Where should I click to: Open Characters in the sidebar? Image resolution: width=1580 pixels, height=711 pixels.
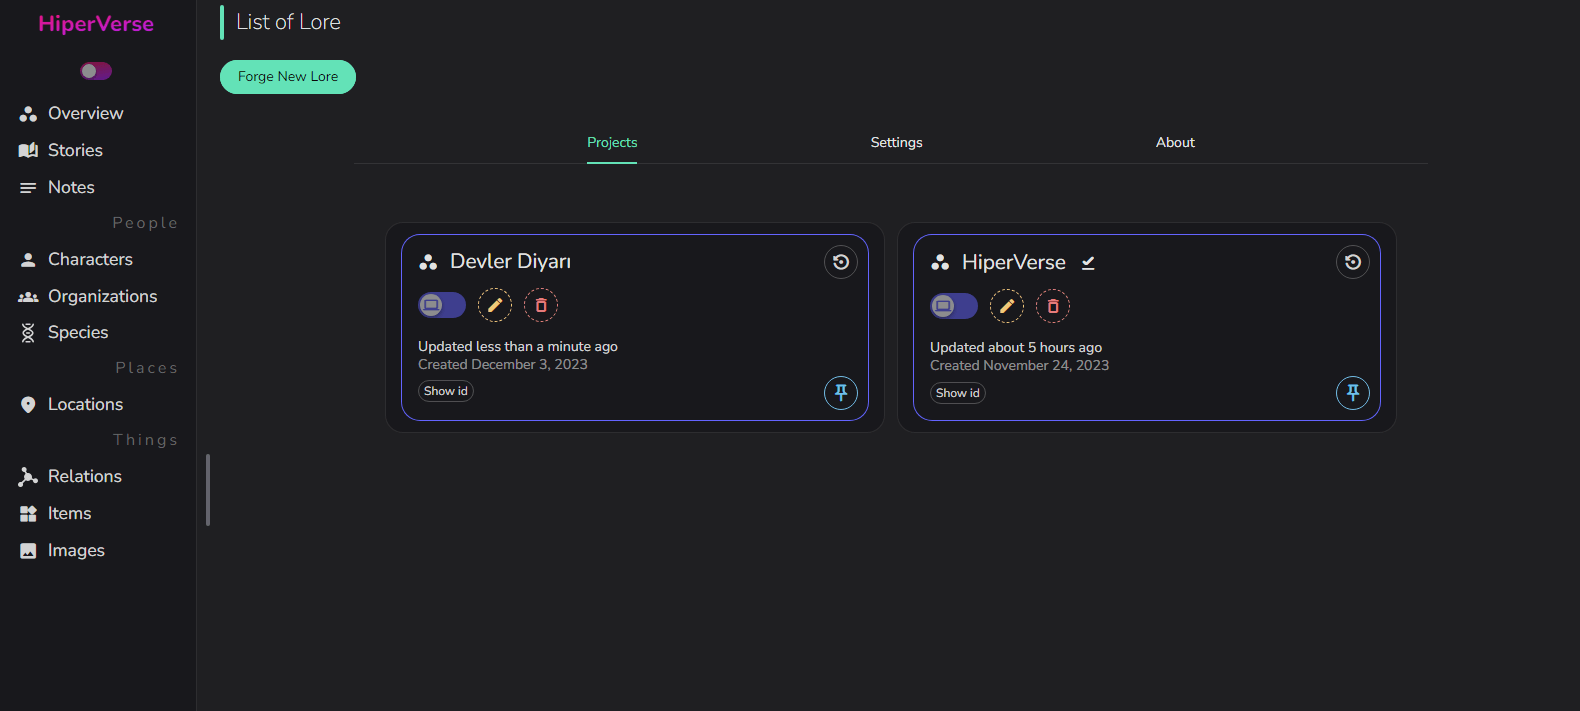[x=90, y=260]
